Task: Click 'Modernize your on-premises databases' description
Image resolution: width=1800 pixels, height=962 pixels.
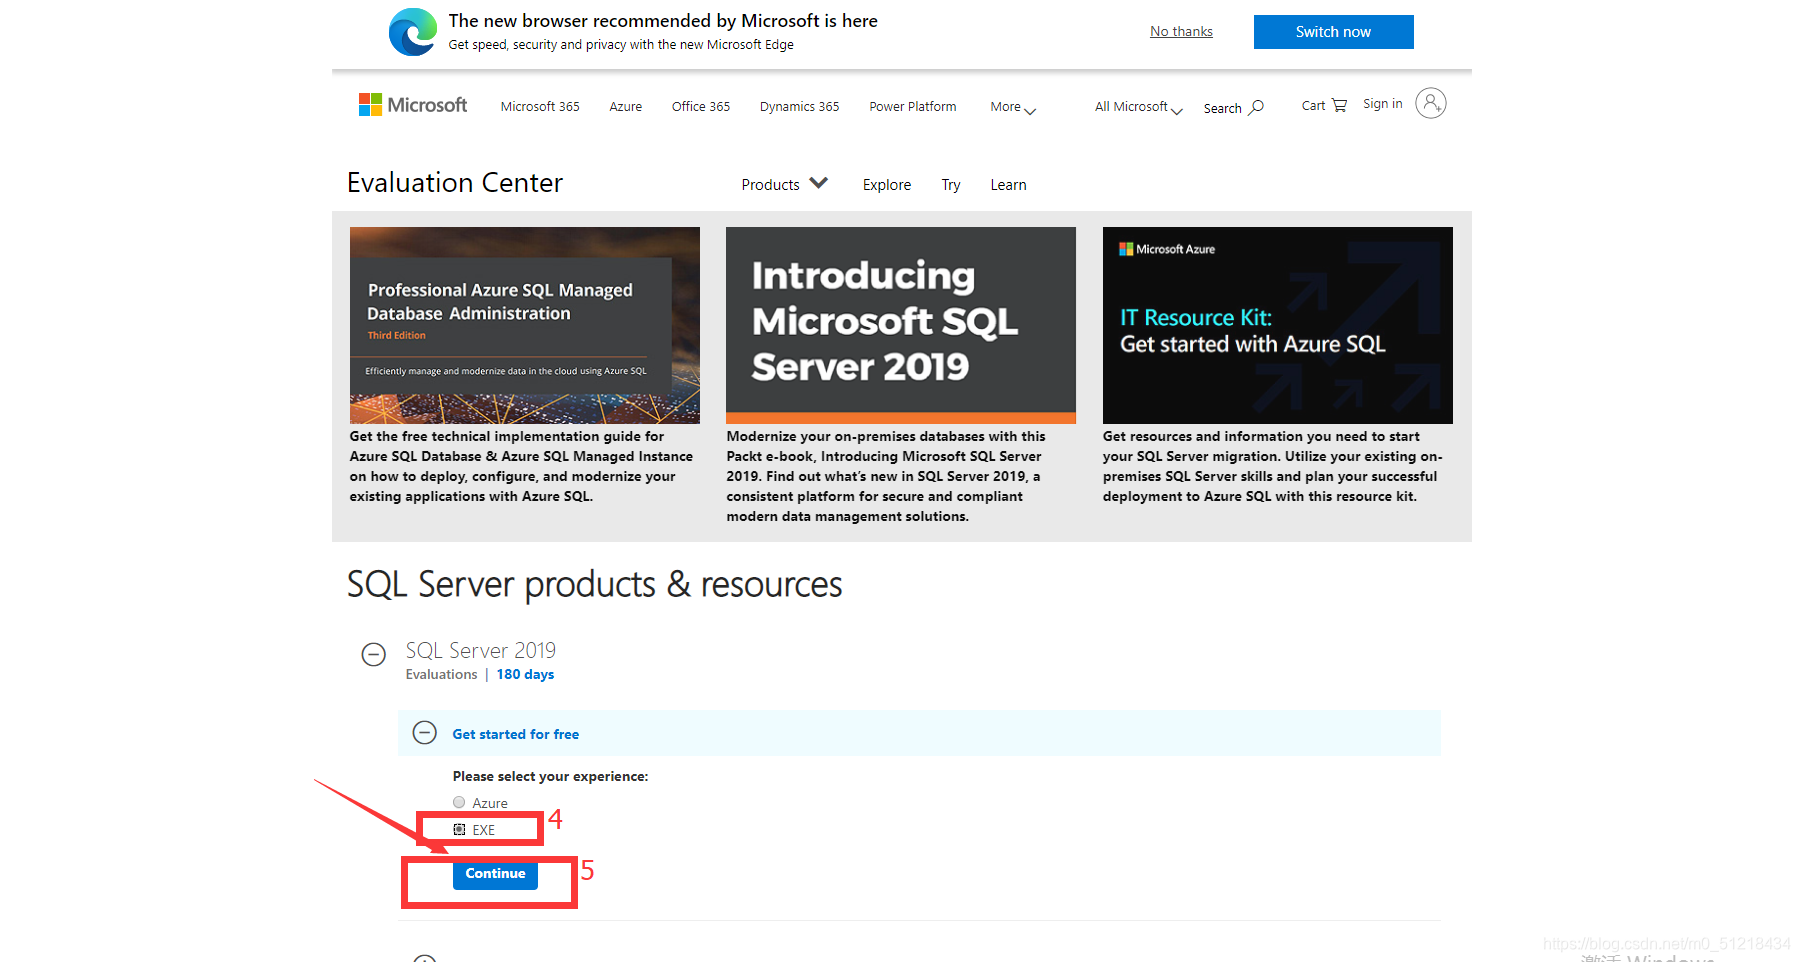Action: [x=886, y=476]
